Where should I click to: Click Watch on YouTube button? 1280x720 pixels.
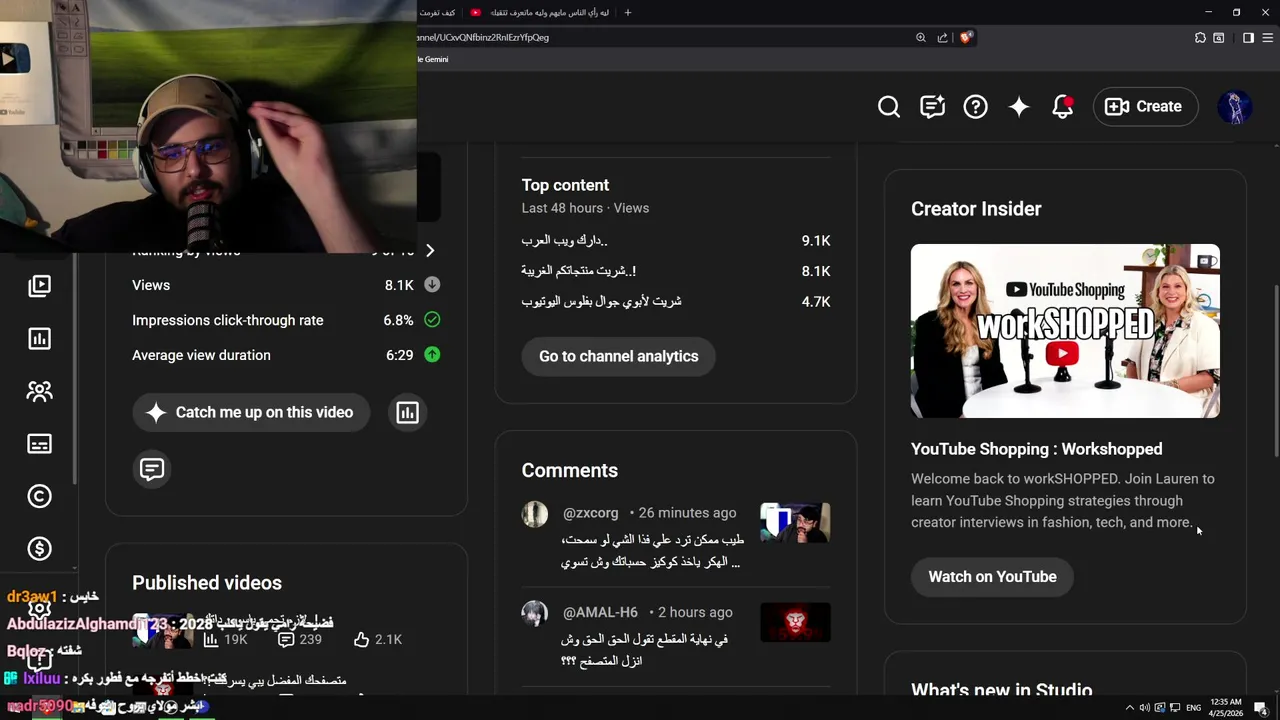(x=992, y=576)
